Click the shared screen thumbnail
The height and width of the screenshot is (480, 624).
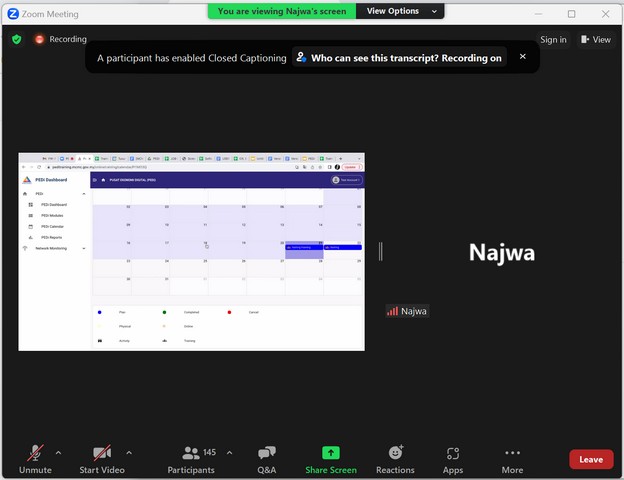(191, 252)
